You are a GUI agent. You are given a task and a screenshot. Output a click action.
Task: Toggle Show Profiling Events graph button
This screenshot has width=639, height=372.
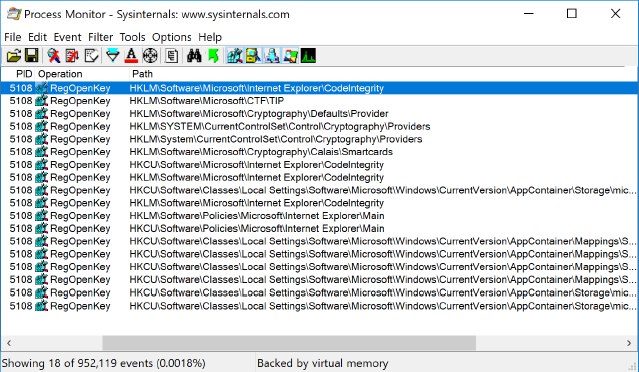pyautogui.click(x=308, y=55)
